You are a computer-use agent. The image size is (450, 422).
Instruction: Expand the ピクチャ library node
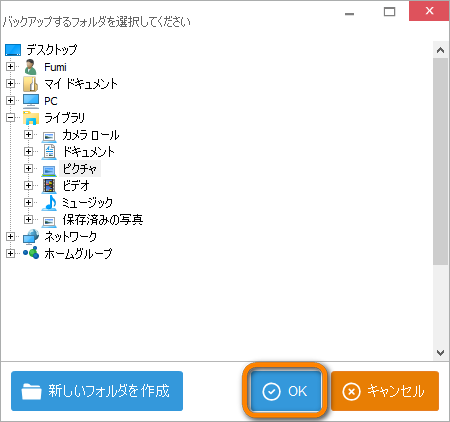pos(28,169)
